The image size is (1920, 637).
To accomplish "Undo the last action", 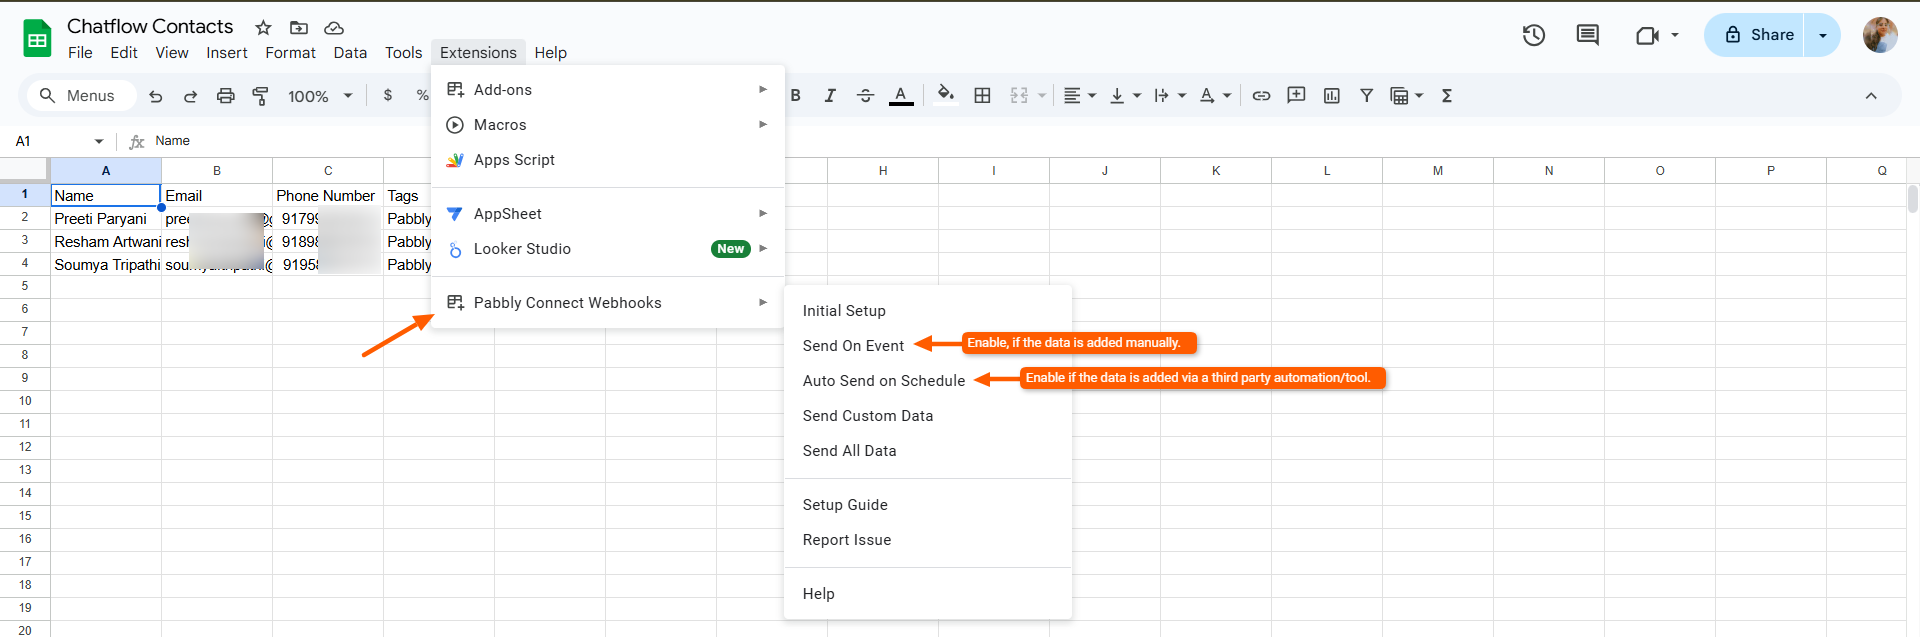I will coord(156,96).
